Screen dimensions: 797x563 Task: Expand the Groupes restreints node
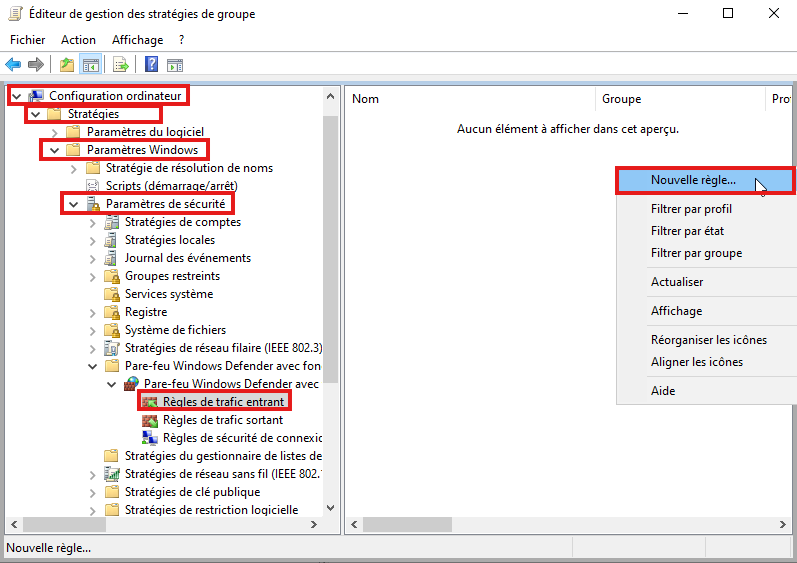[93, 276]
